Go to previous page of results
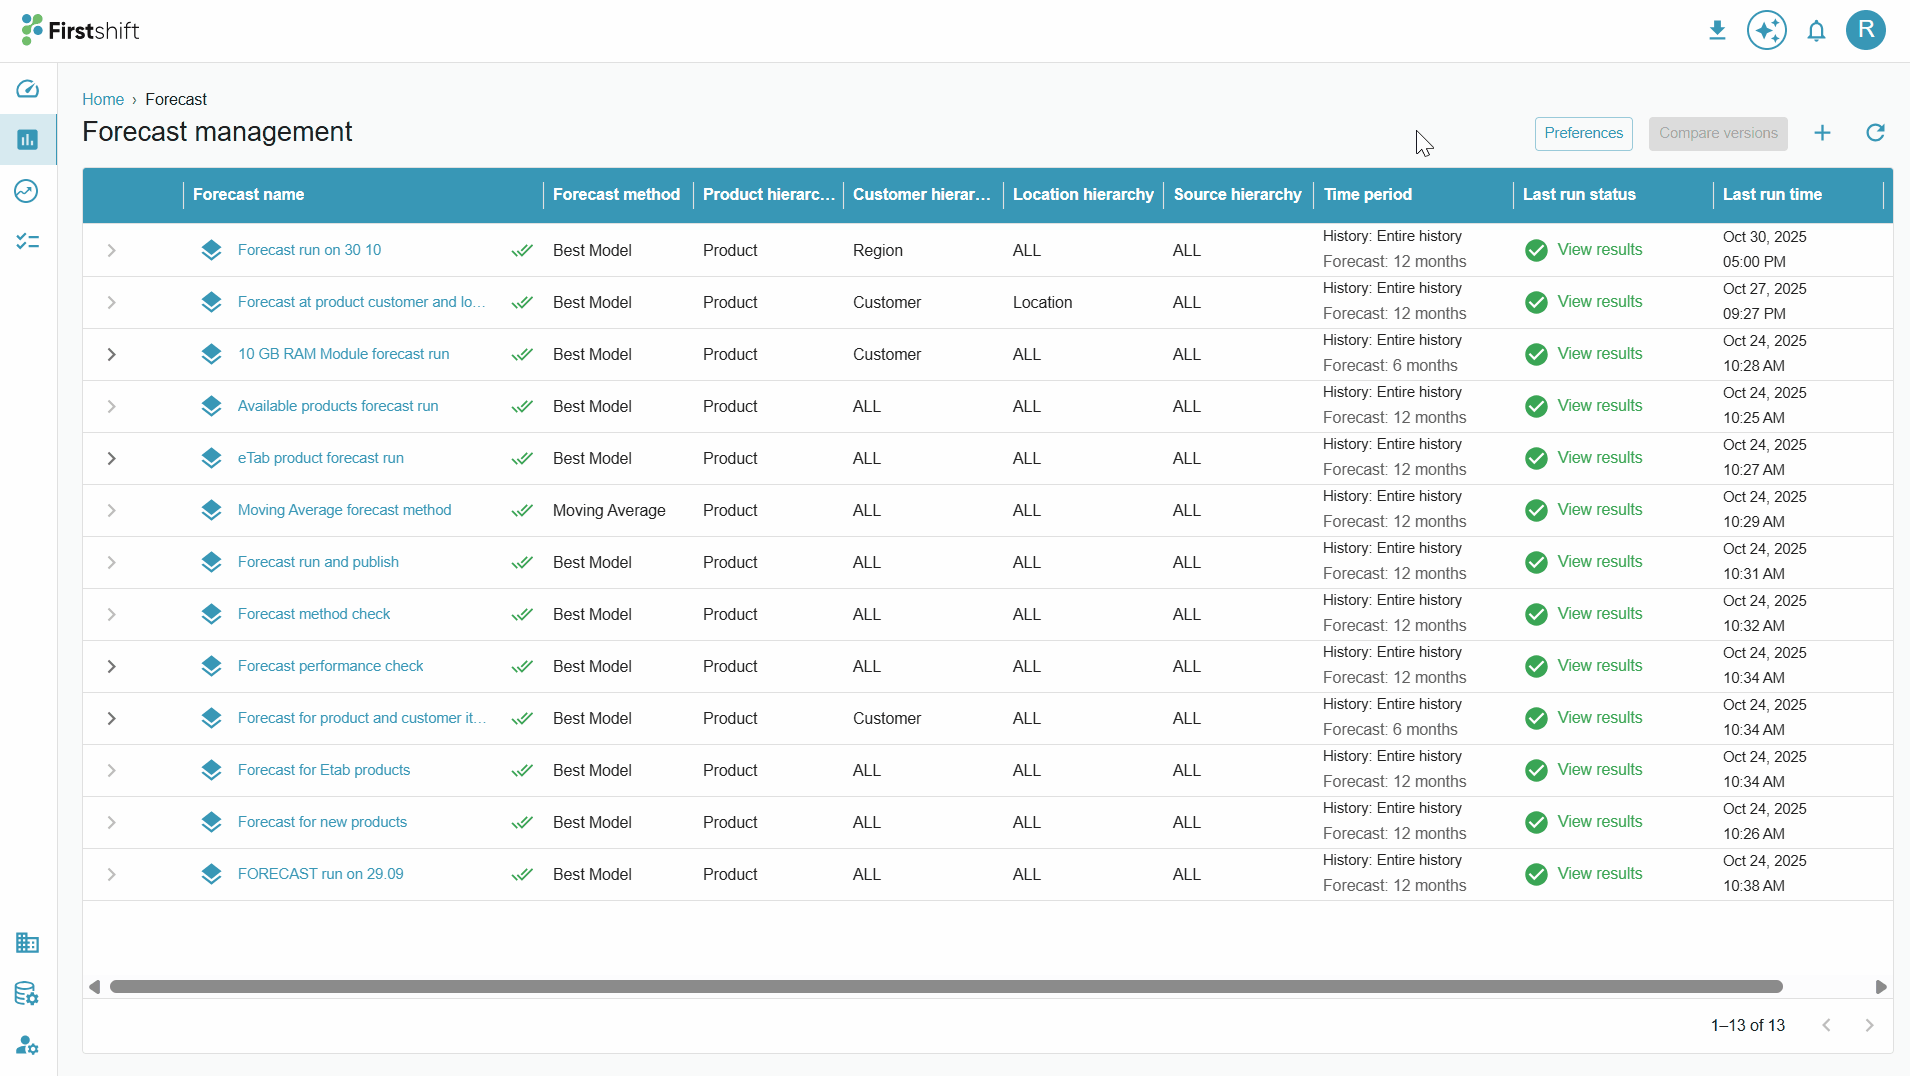This screenshot has height=1076, width=1910. [x=1826, y=1025]
